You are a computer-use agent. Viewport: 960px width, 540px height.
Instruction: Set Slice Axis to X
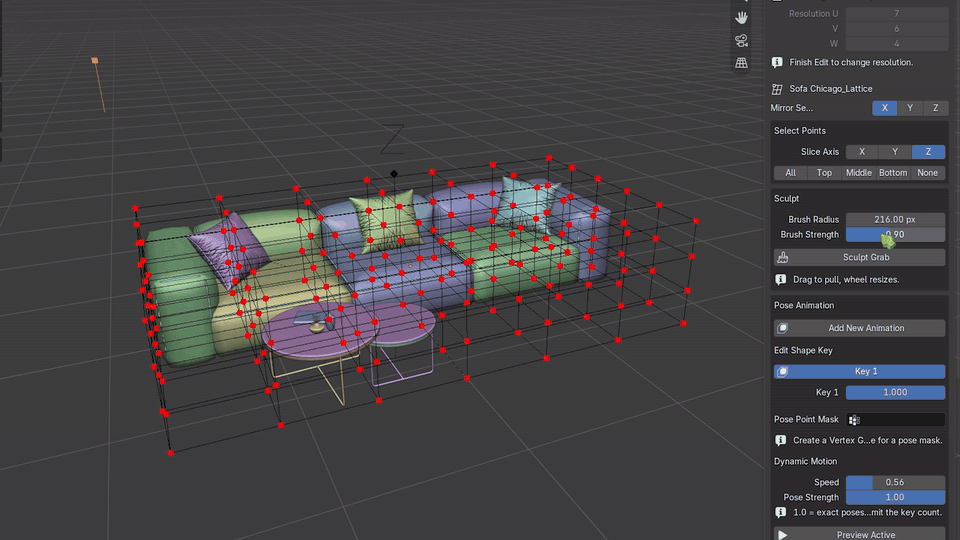tap(862, 152)
